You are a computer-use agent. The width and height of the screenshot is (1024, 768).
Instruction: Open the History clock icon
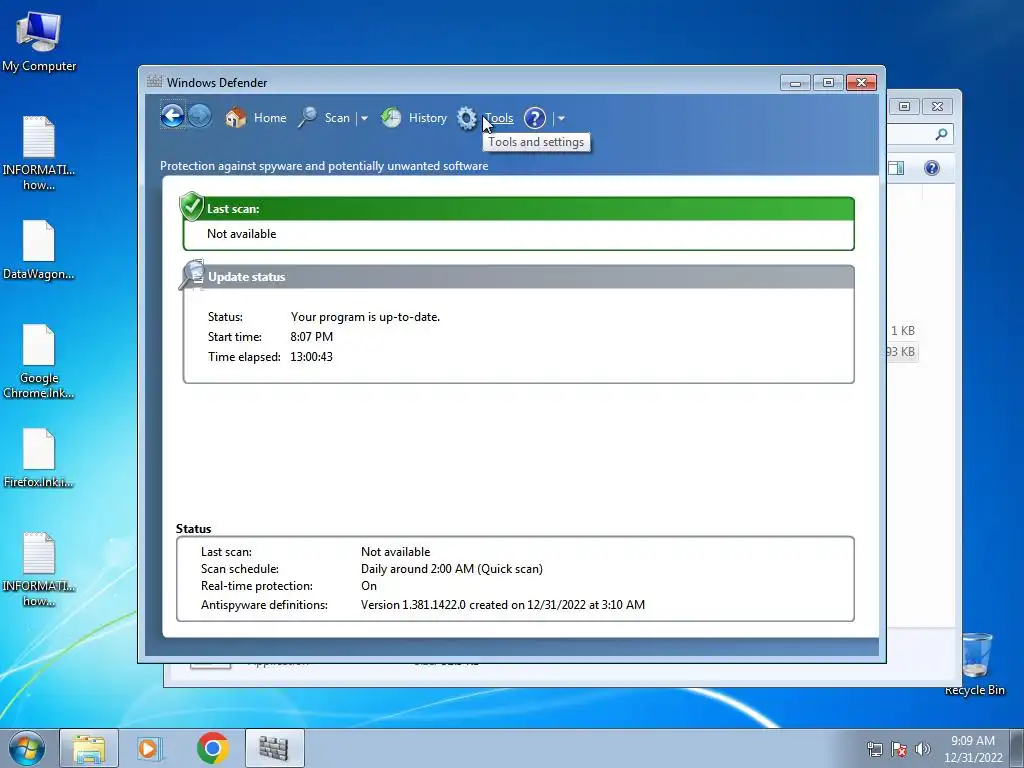(391, 118)
